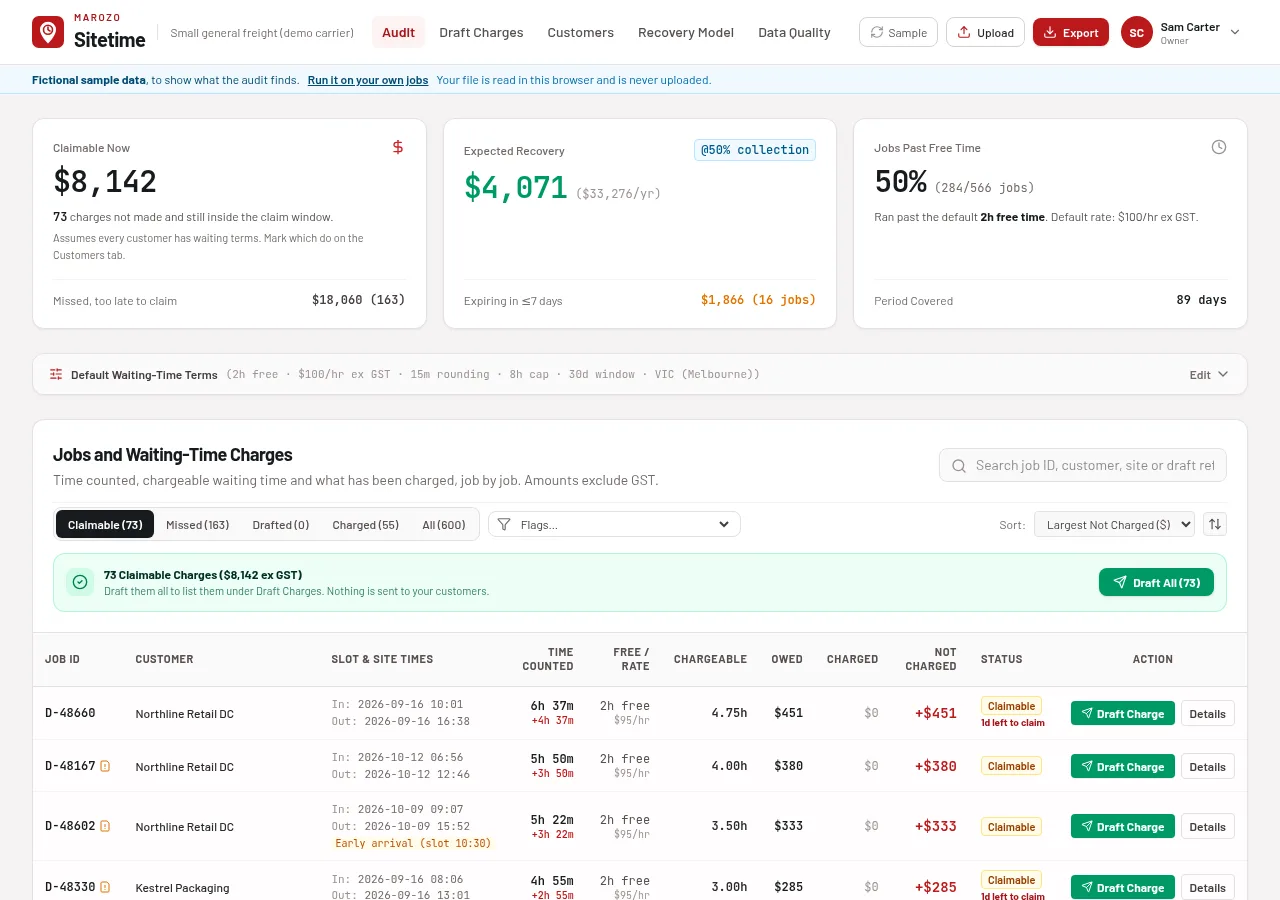This screenshot has height=900, width=1280.
Task: Show the All (600) jobs filter
Action: (x=444, y=524)
